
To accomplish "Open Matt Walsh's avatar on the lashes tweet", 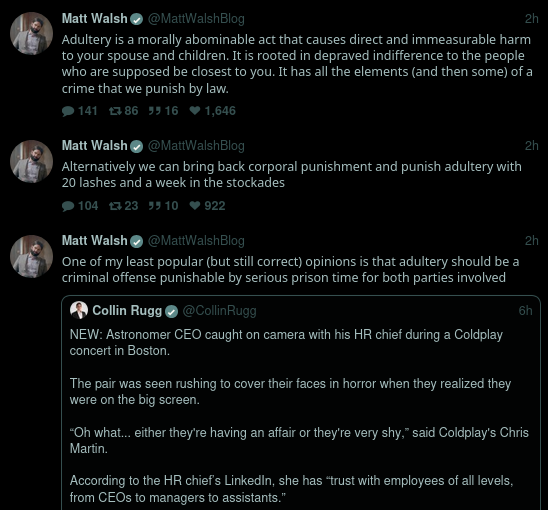I will click(x=31, y=161).
